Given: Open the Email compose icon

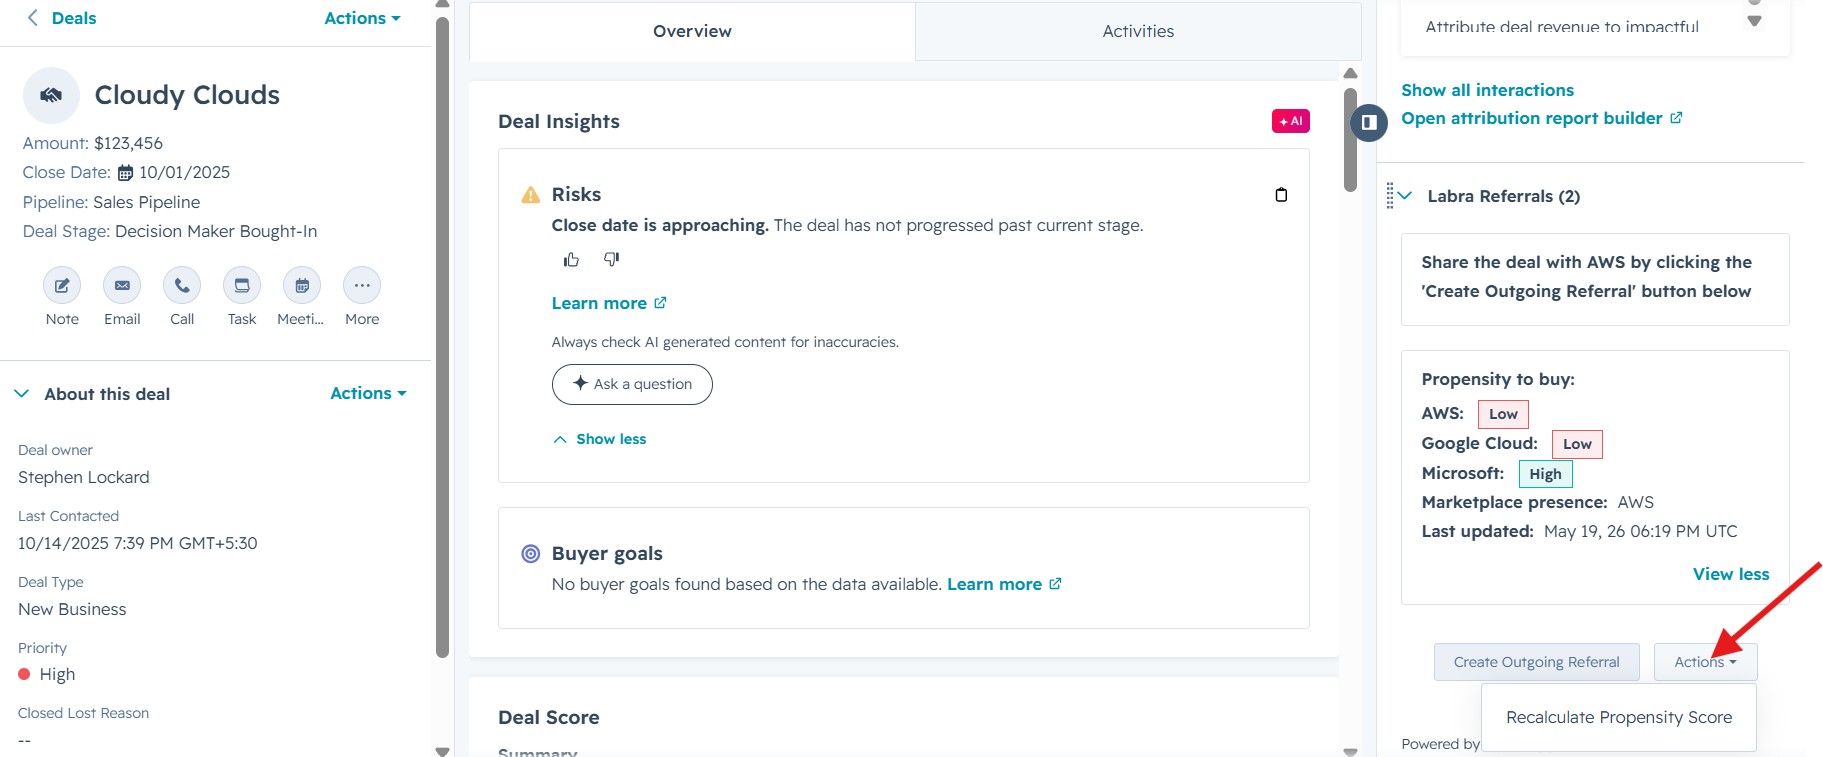Looking at the screenshot, I should [122, 286].
